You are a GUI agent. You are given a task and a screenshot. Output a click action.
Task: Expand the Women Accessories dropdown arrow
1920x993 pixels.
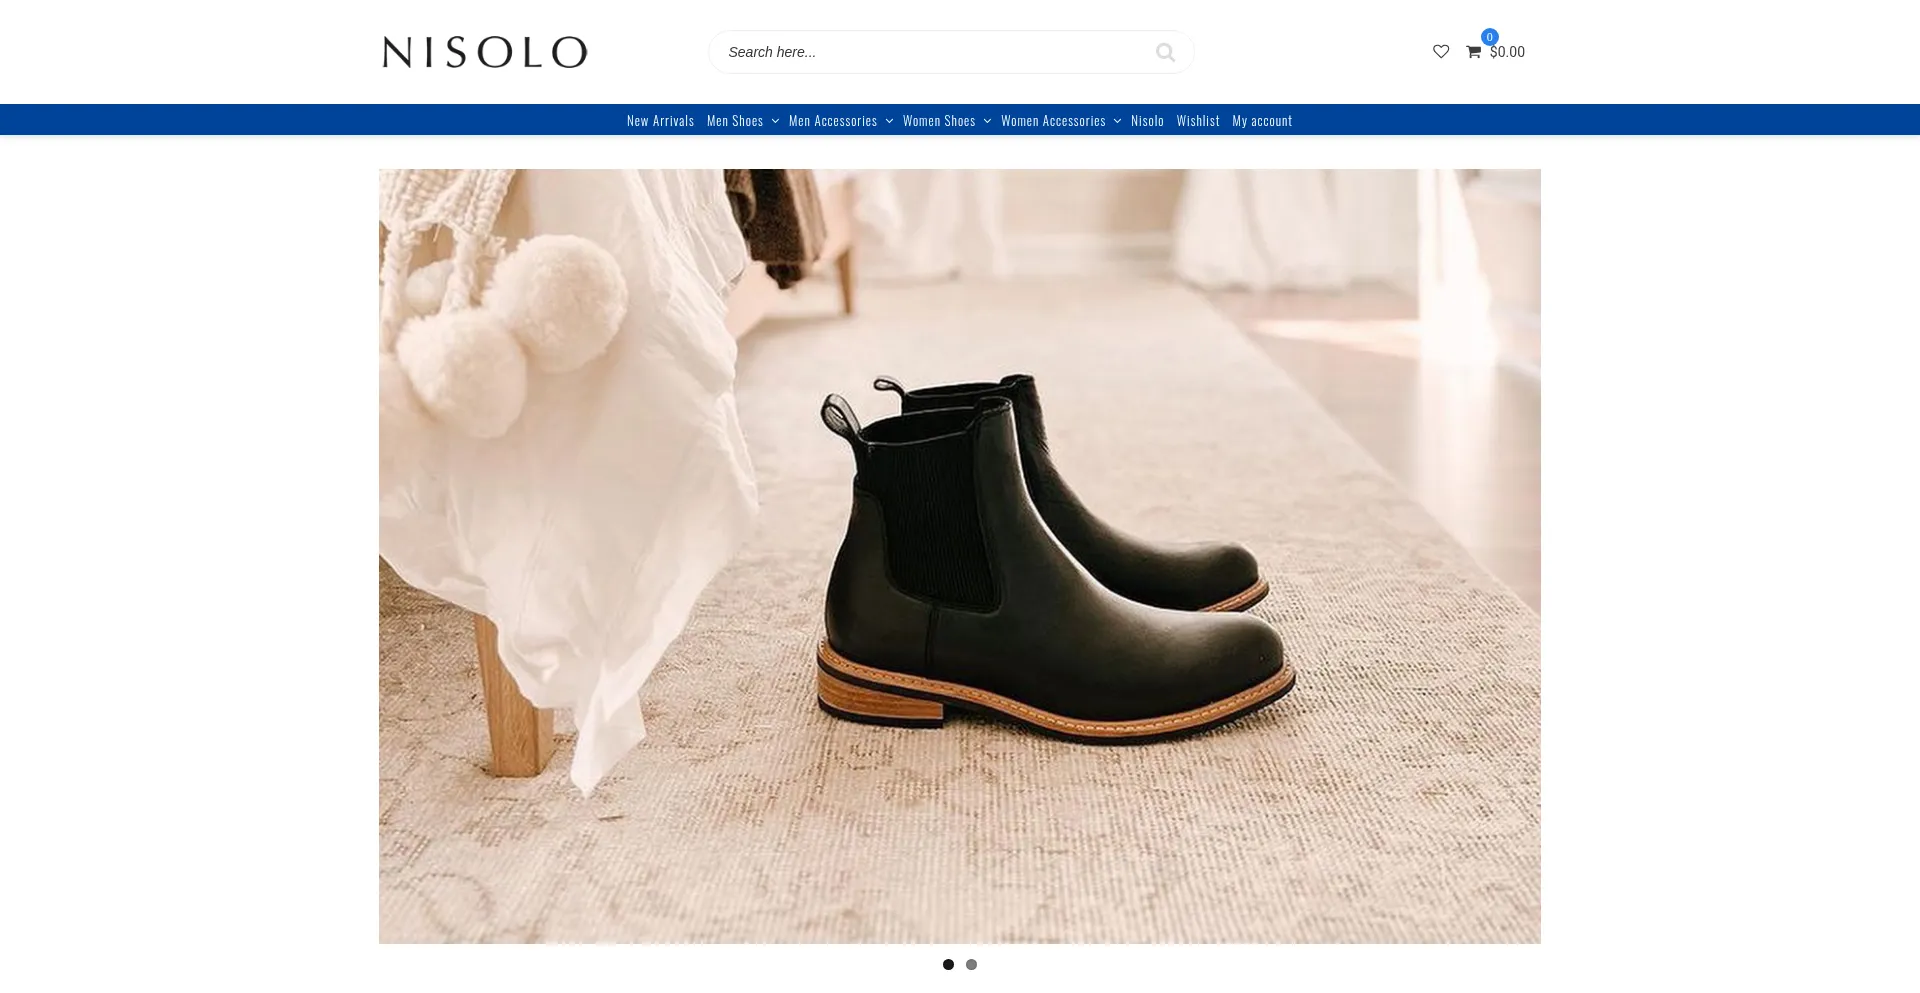[x=1117, y=121]
